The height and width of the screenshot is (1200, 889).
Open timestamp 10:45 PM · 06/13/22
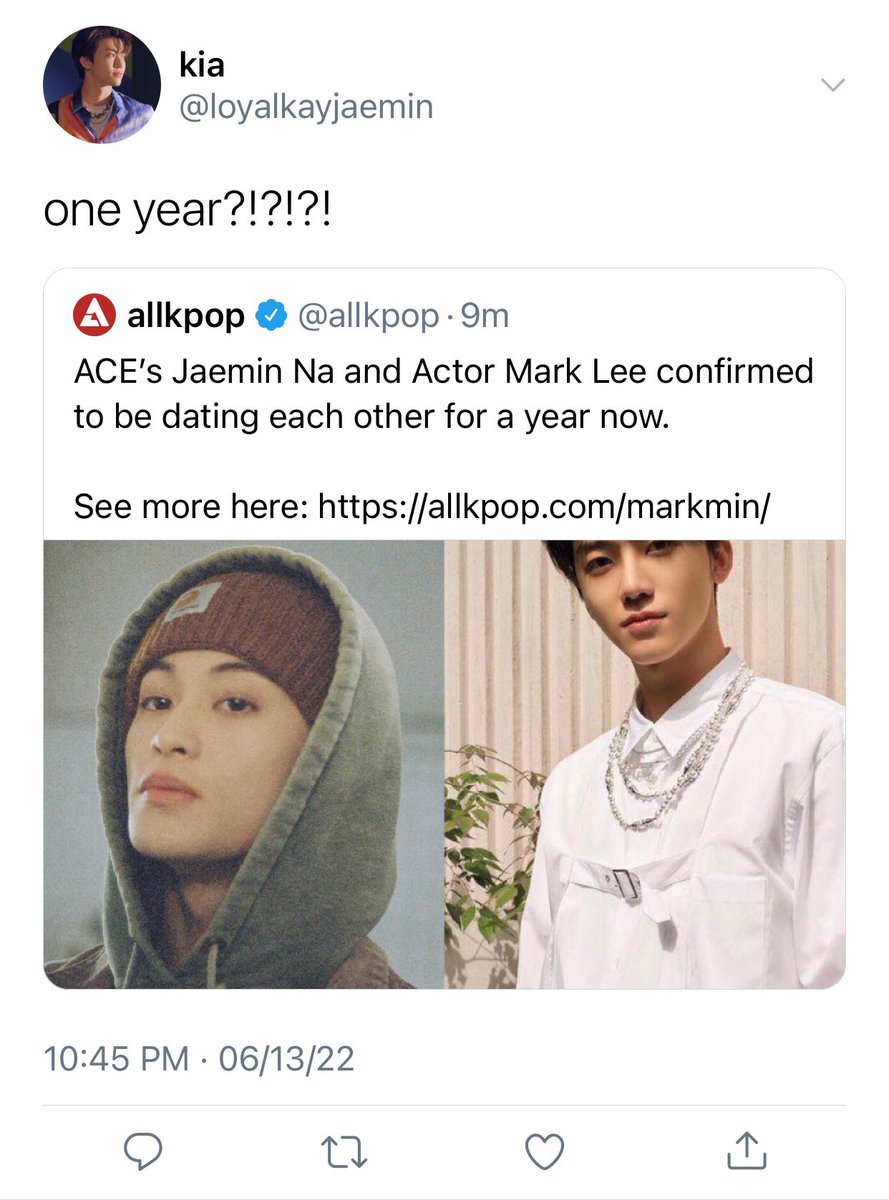click(199, 1058)
